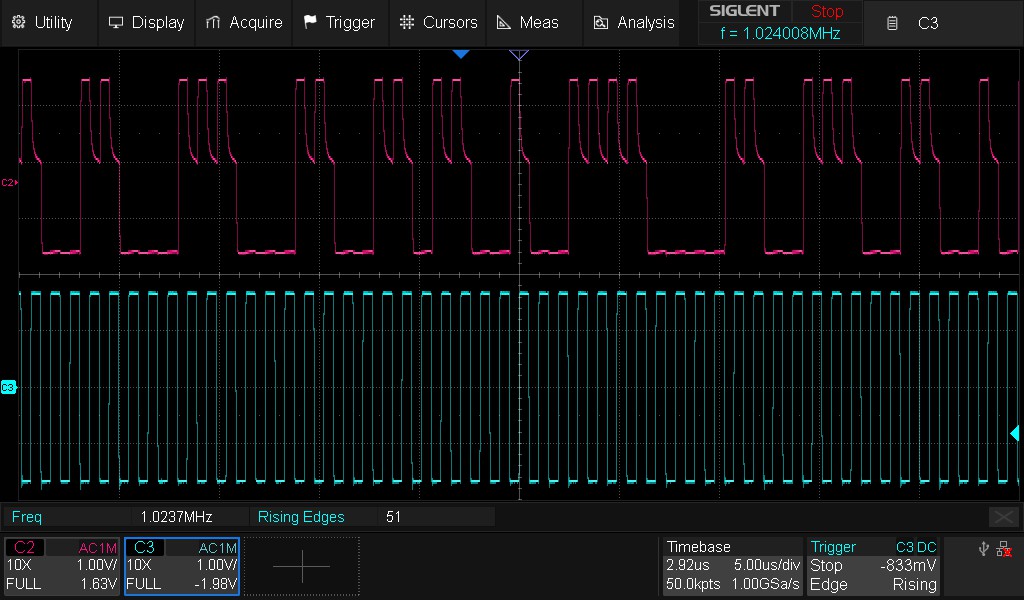Select the Trigger flag icon

pyautogui.click(x=308, y=21)
